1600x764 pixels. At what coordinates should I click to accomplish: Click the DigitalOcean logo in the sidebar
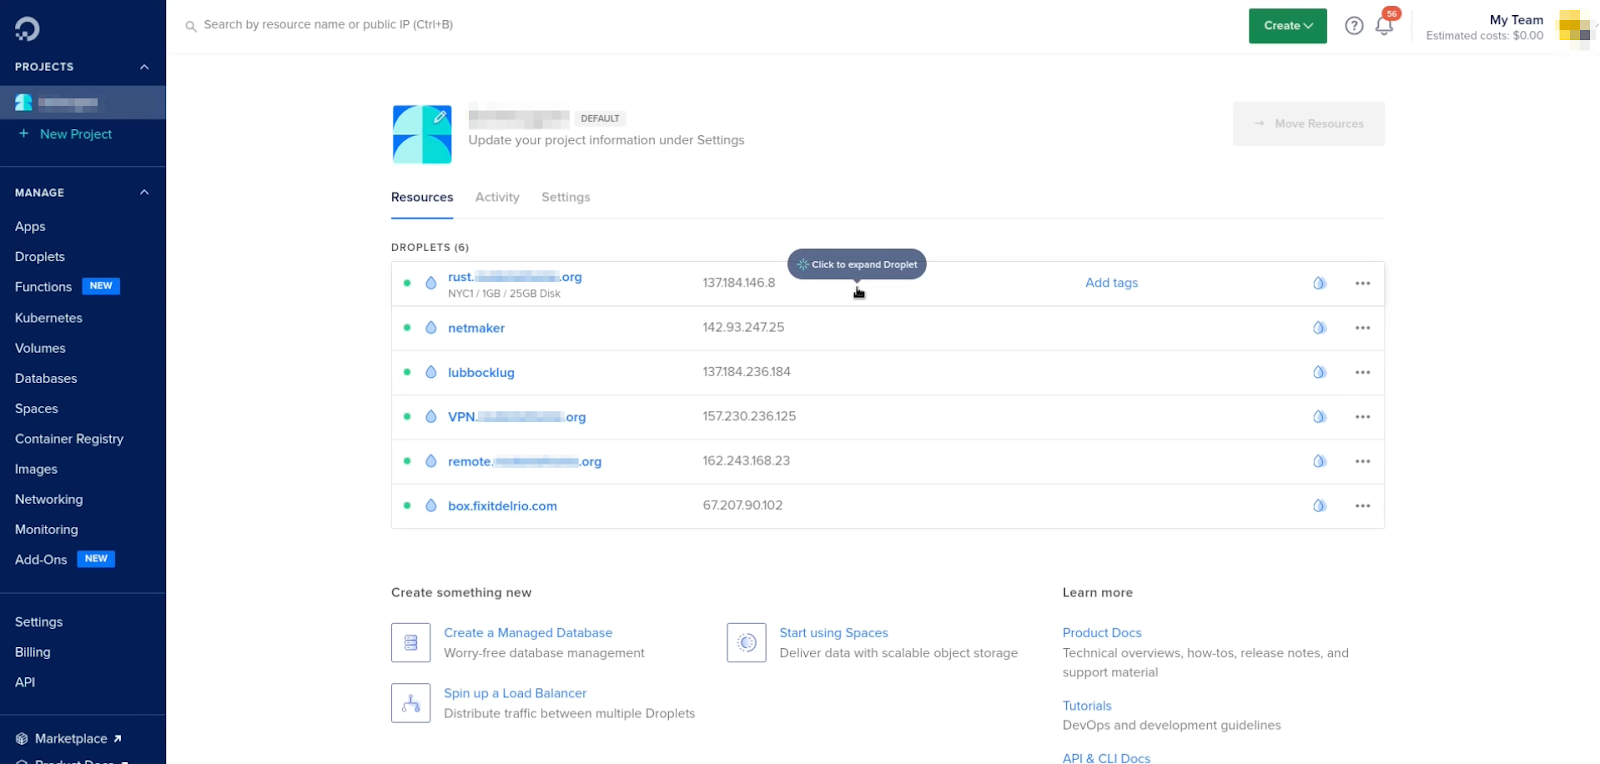click(27, 29)
